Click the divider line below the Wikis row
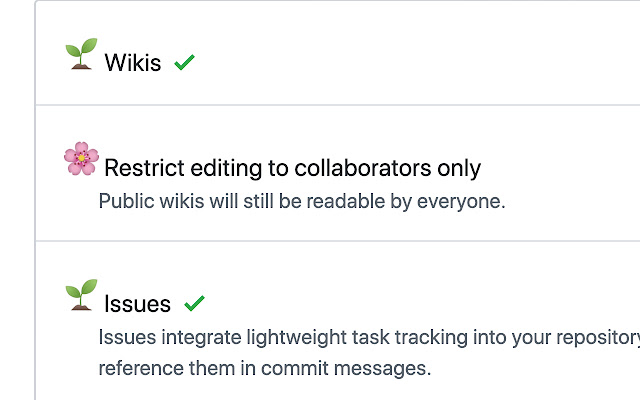Viewport: 640px width, 400px height. point(338,105)
